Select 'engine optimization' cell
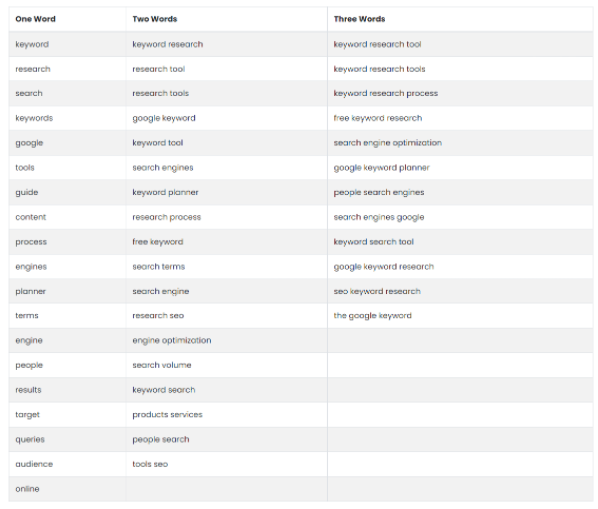598x509 pixels. (x=172, y=340)
